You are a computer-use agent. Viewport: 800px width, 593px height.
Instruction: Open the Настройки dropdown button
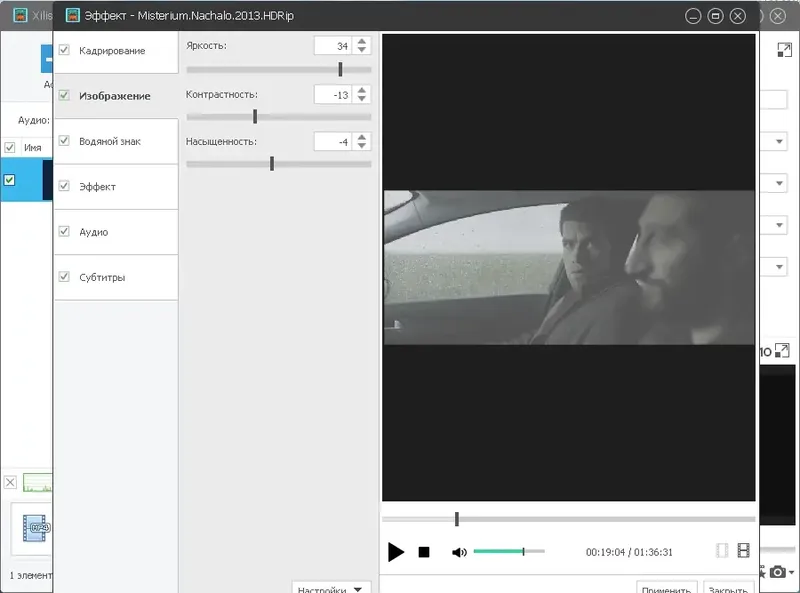332,589
